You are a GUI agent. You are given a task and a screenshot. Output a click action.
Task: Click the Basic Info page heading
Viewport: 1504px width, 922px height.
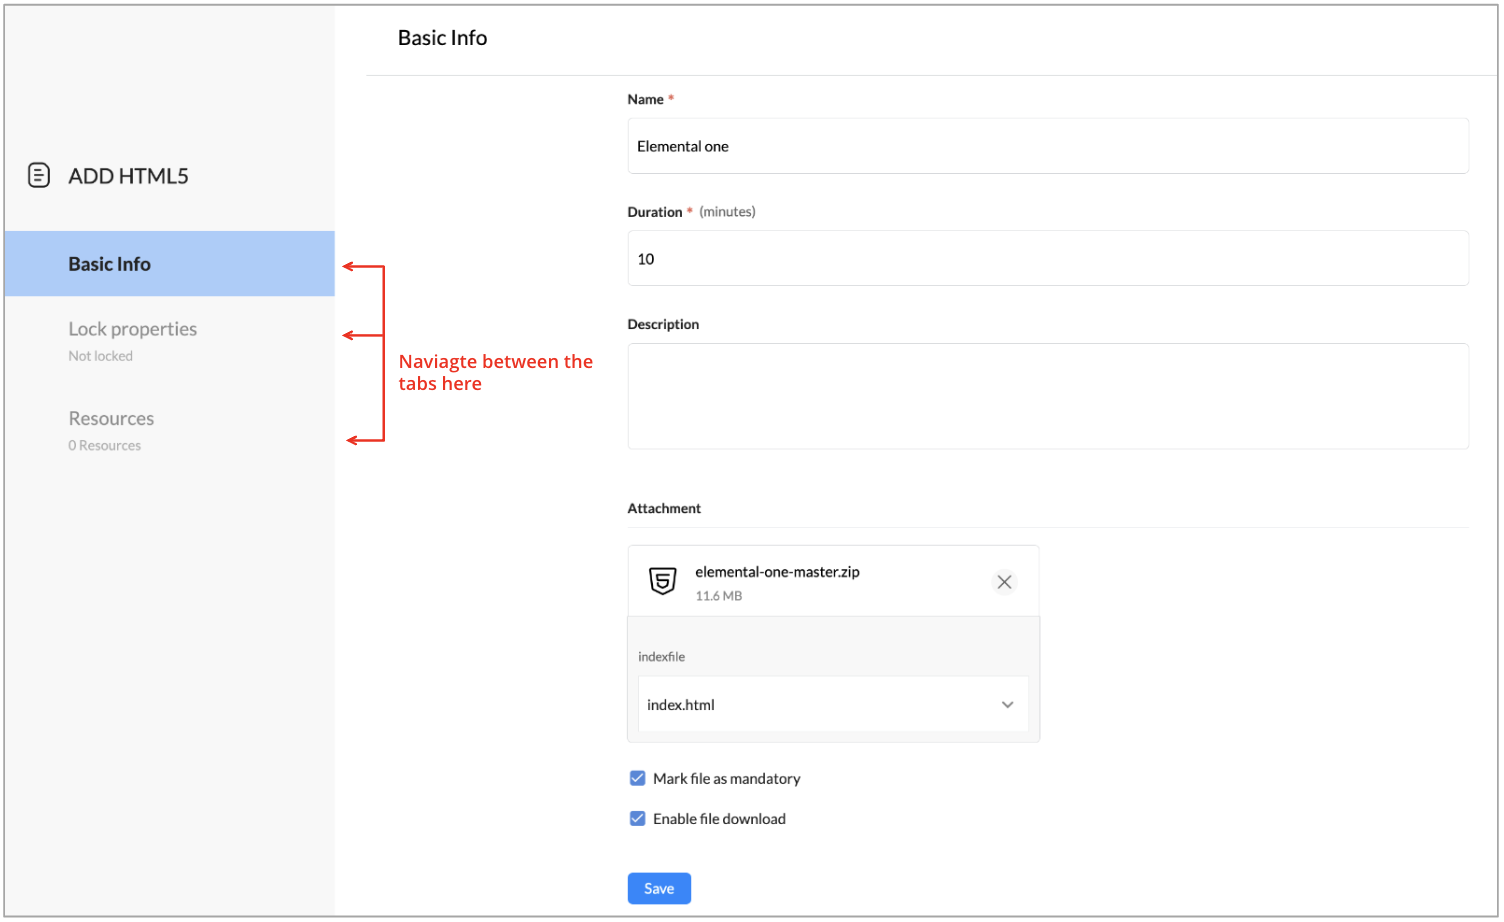(x=442, y=38)
